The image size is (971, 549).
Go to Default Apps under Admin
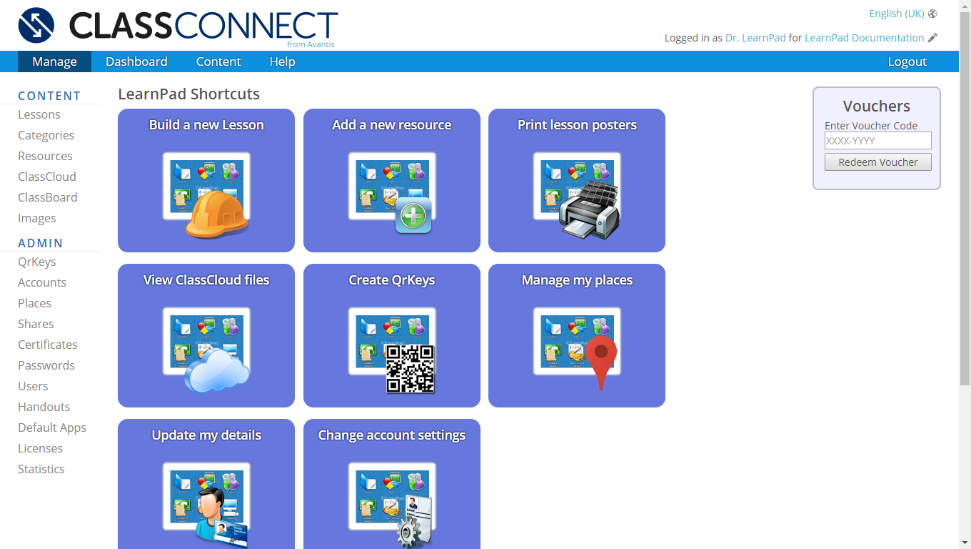[52, 428]
